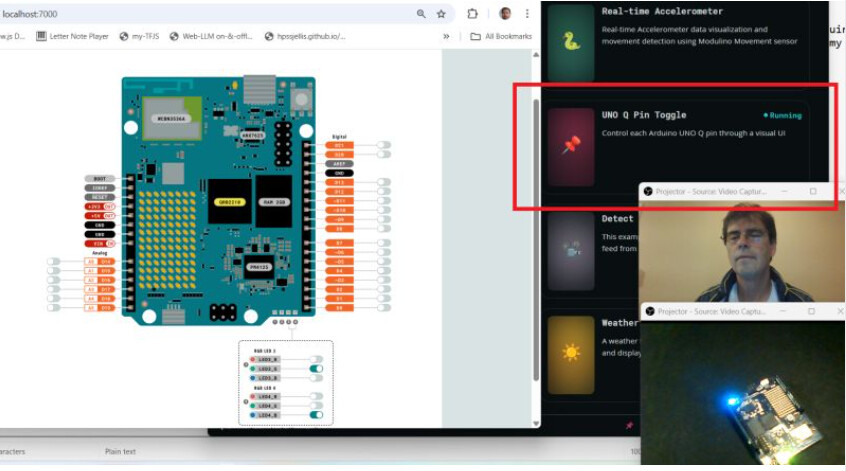Click the localhost:7000 address bar
The height and width of the screenshot is (471, 846).
coord(200,14)
